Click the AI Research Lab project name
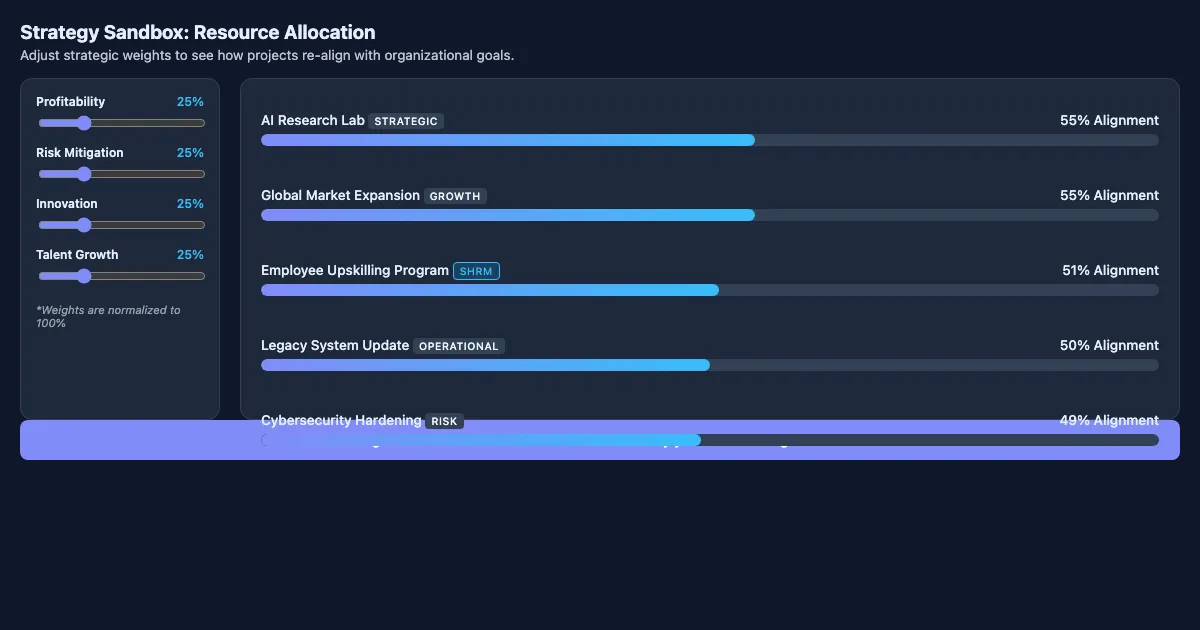Image resolution: width=1200 pixels, height=630 pixels. tap(313, 120)
